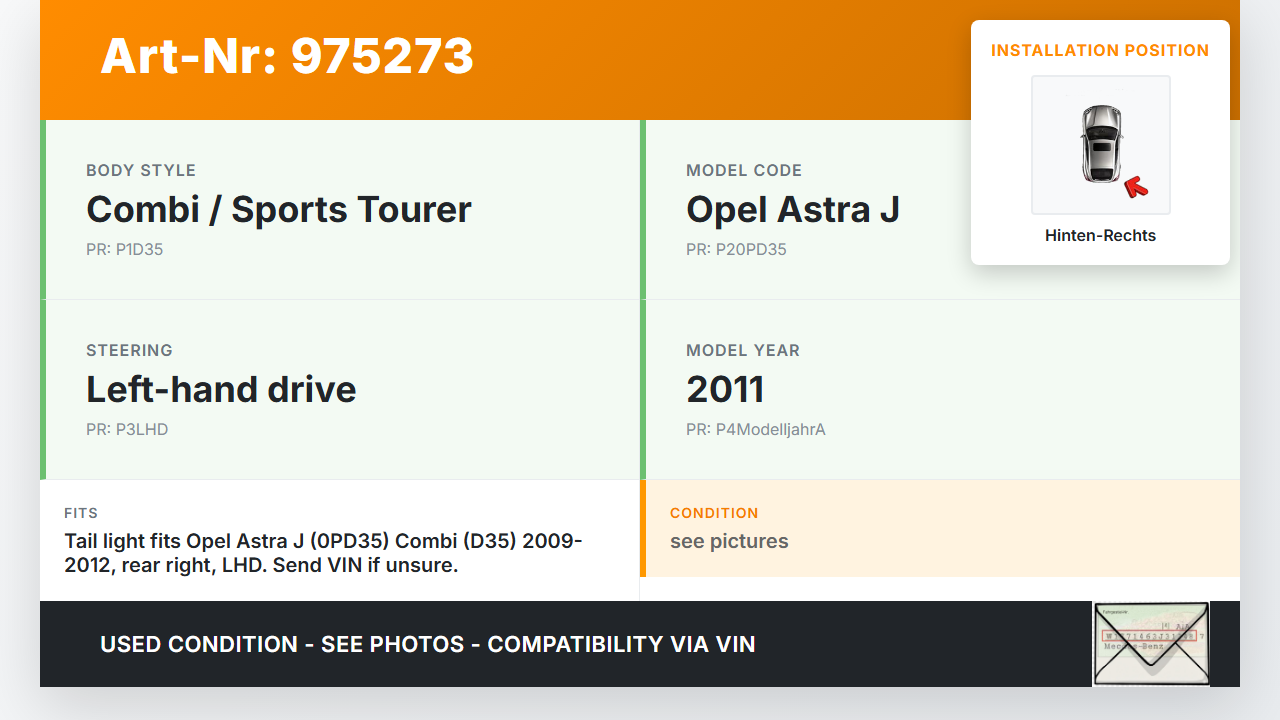Click the Installation Position heading
Viewport: 1280px width, 720px height.
pyautogui.click(x=1100, y=50)
